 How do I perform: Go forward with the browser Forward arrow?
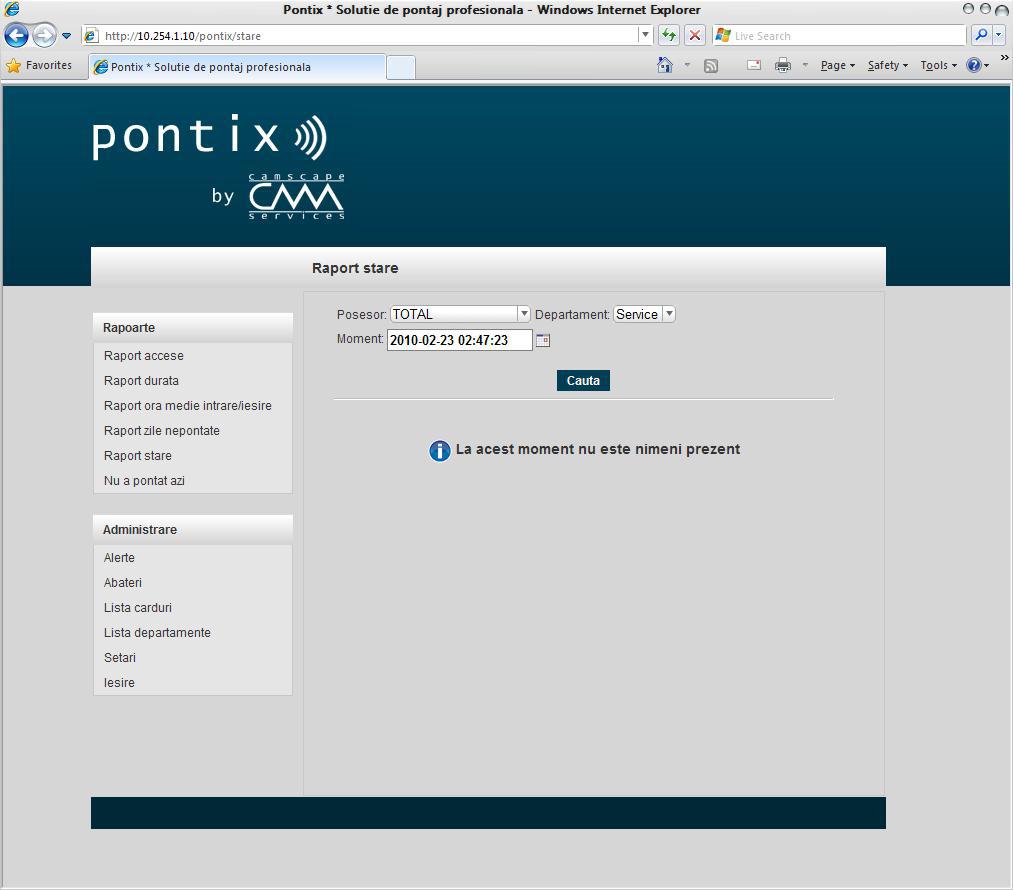pos(44,36)
